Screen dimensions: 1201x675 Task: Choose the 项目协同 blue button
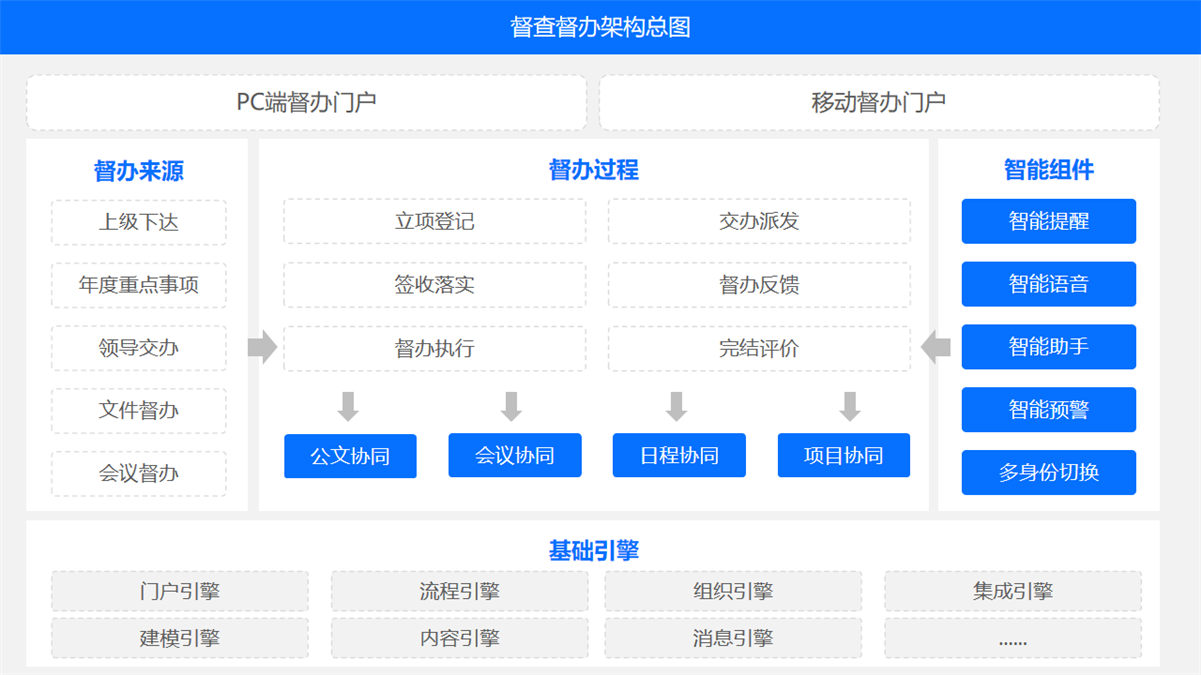coord(843,456)
